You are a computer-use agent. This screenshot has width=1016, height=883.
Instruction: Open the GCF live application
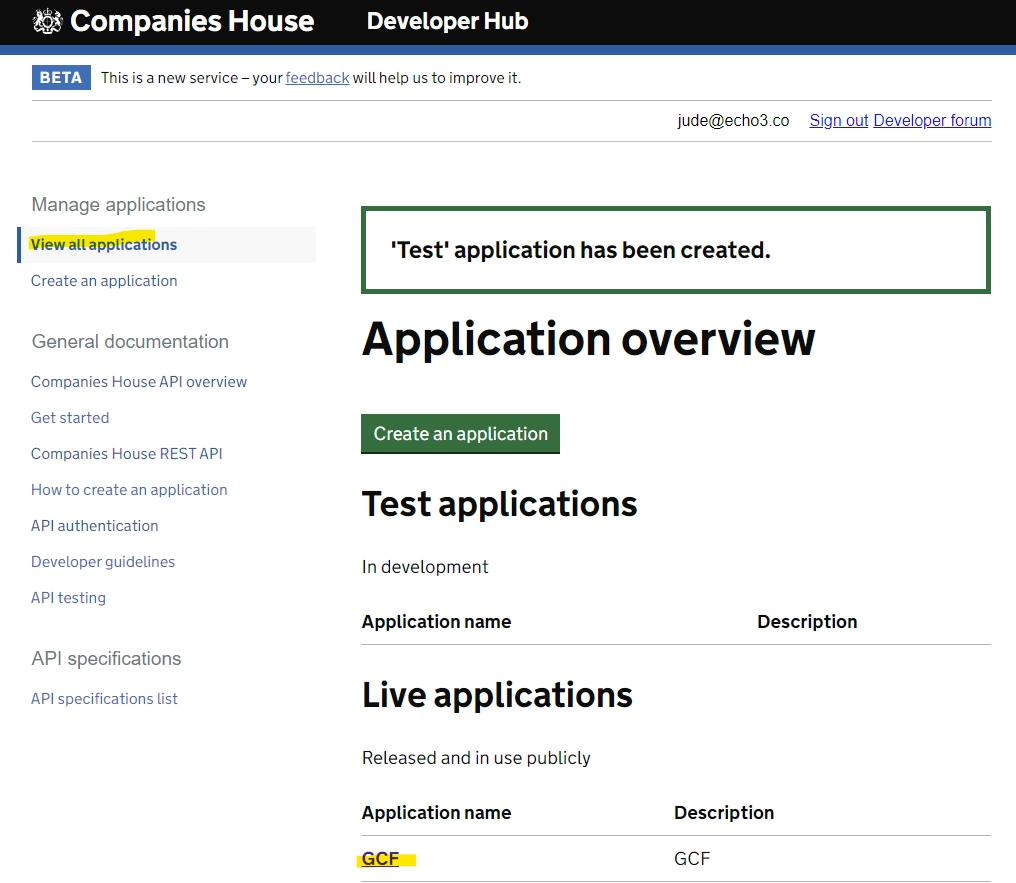tap(377, 858)
